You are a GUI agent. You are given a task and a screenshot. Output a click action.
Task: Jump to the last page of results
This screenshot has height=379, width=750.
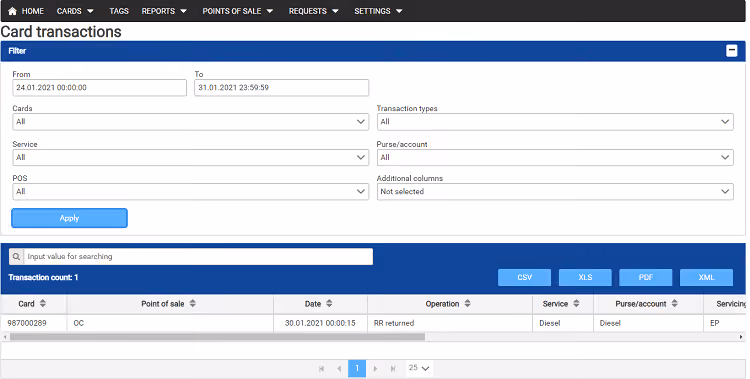click(x=393, y=368)
